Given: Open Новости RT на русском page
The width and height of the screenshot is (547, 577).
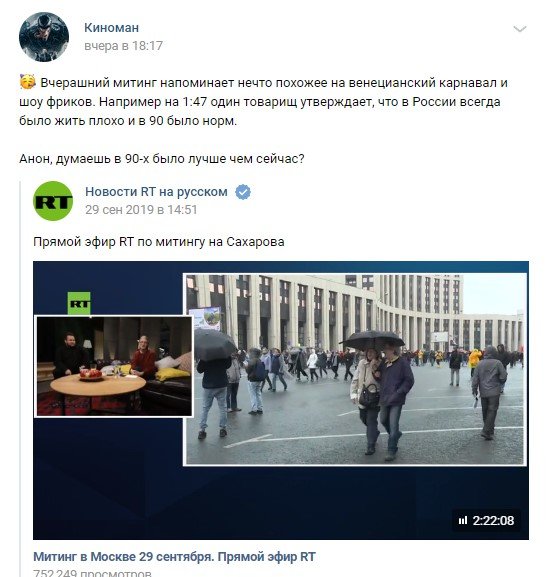Looking at the screenshot, I should pos(156,192).
